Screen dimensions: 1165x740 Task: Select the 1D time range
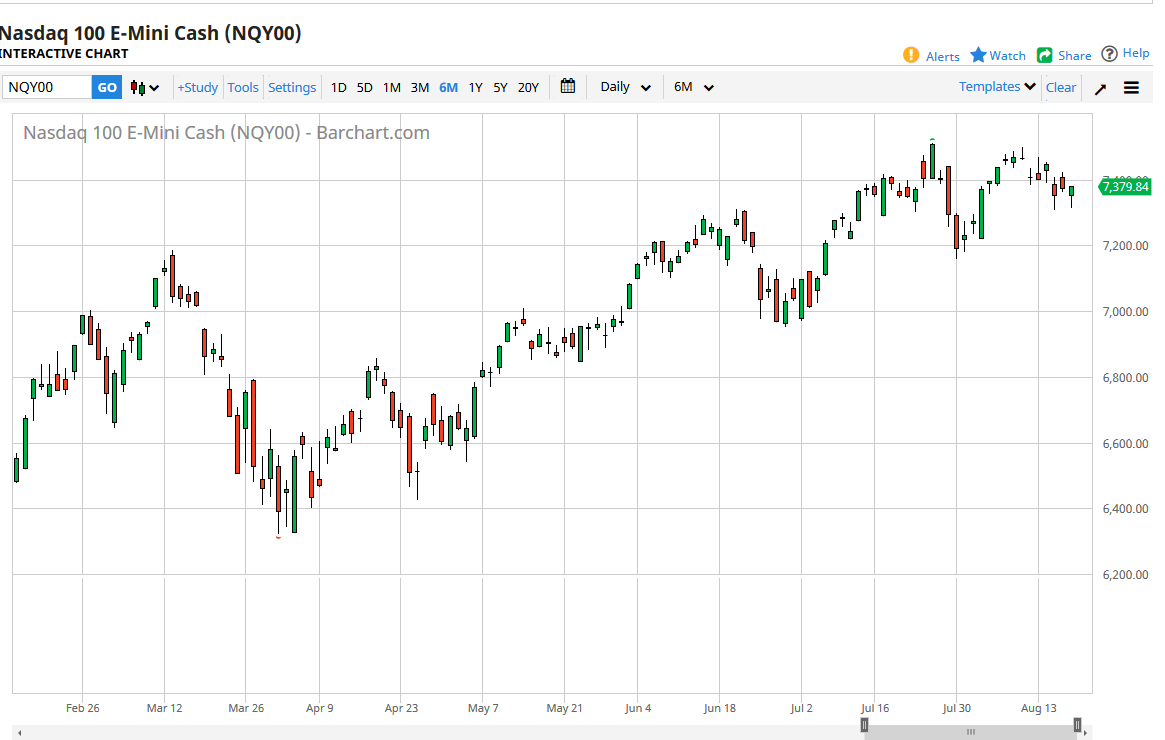point(339,88)
